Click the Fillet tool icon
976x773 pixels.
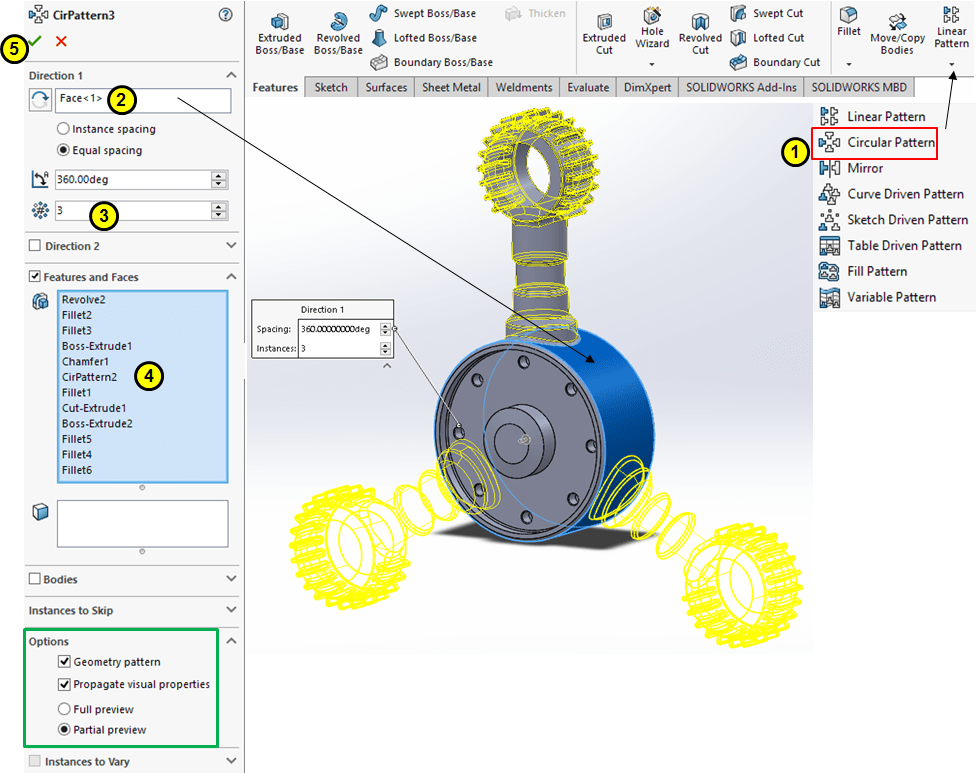(848, 24)
